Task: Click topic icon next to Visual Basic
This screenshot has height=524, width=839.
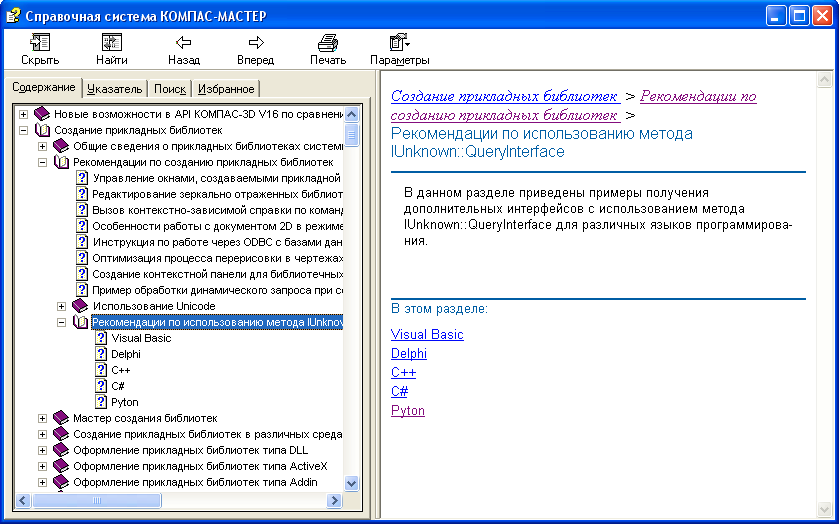Action: pos(101,338)
